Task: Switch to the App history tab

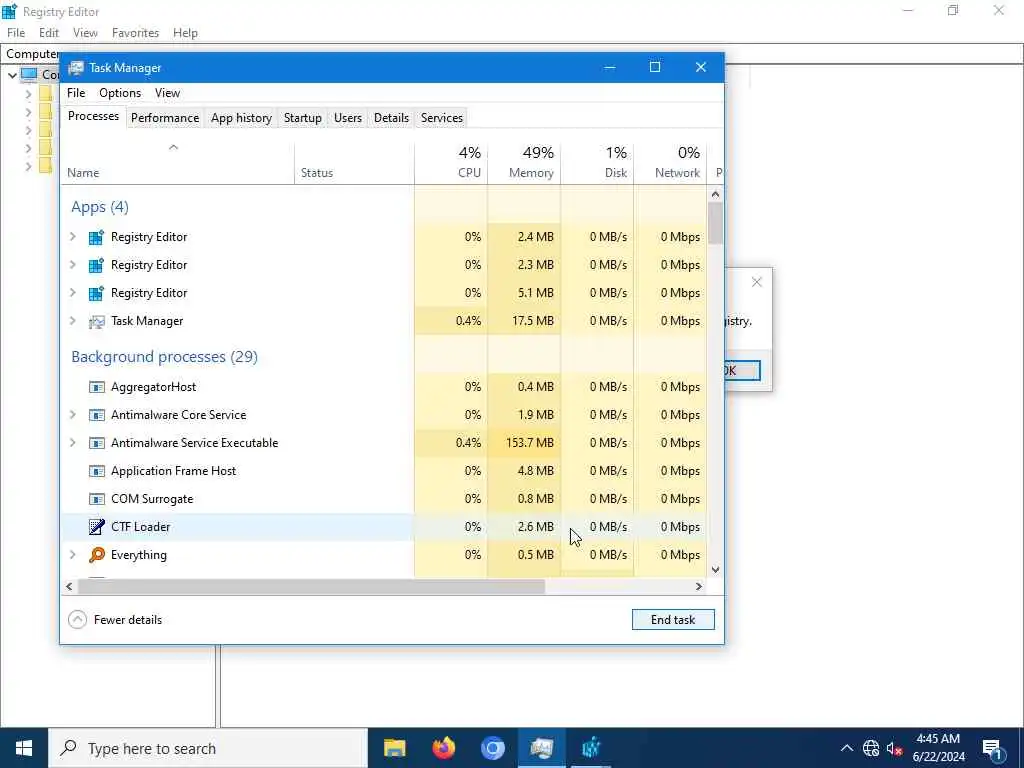Action: pos(241,118)
